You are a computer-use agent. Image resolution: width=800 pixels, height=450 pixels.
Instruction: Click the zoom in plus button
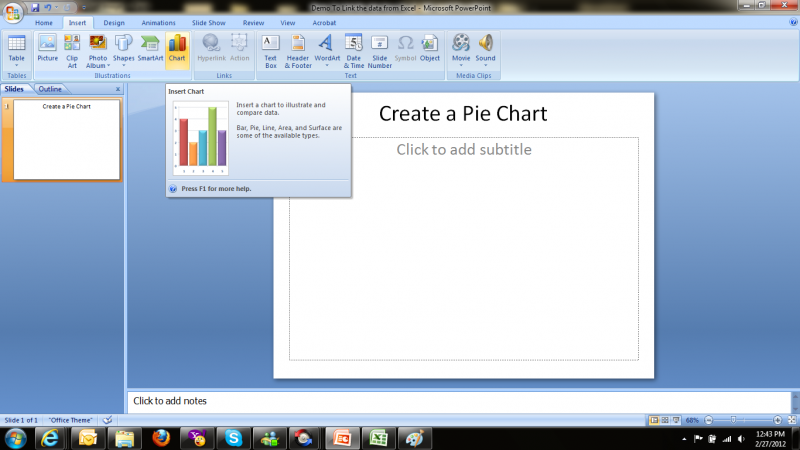click(778, 420)
